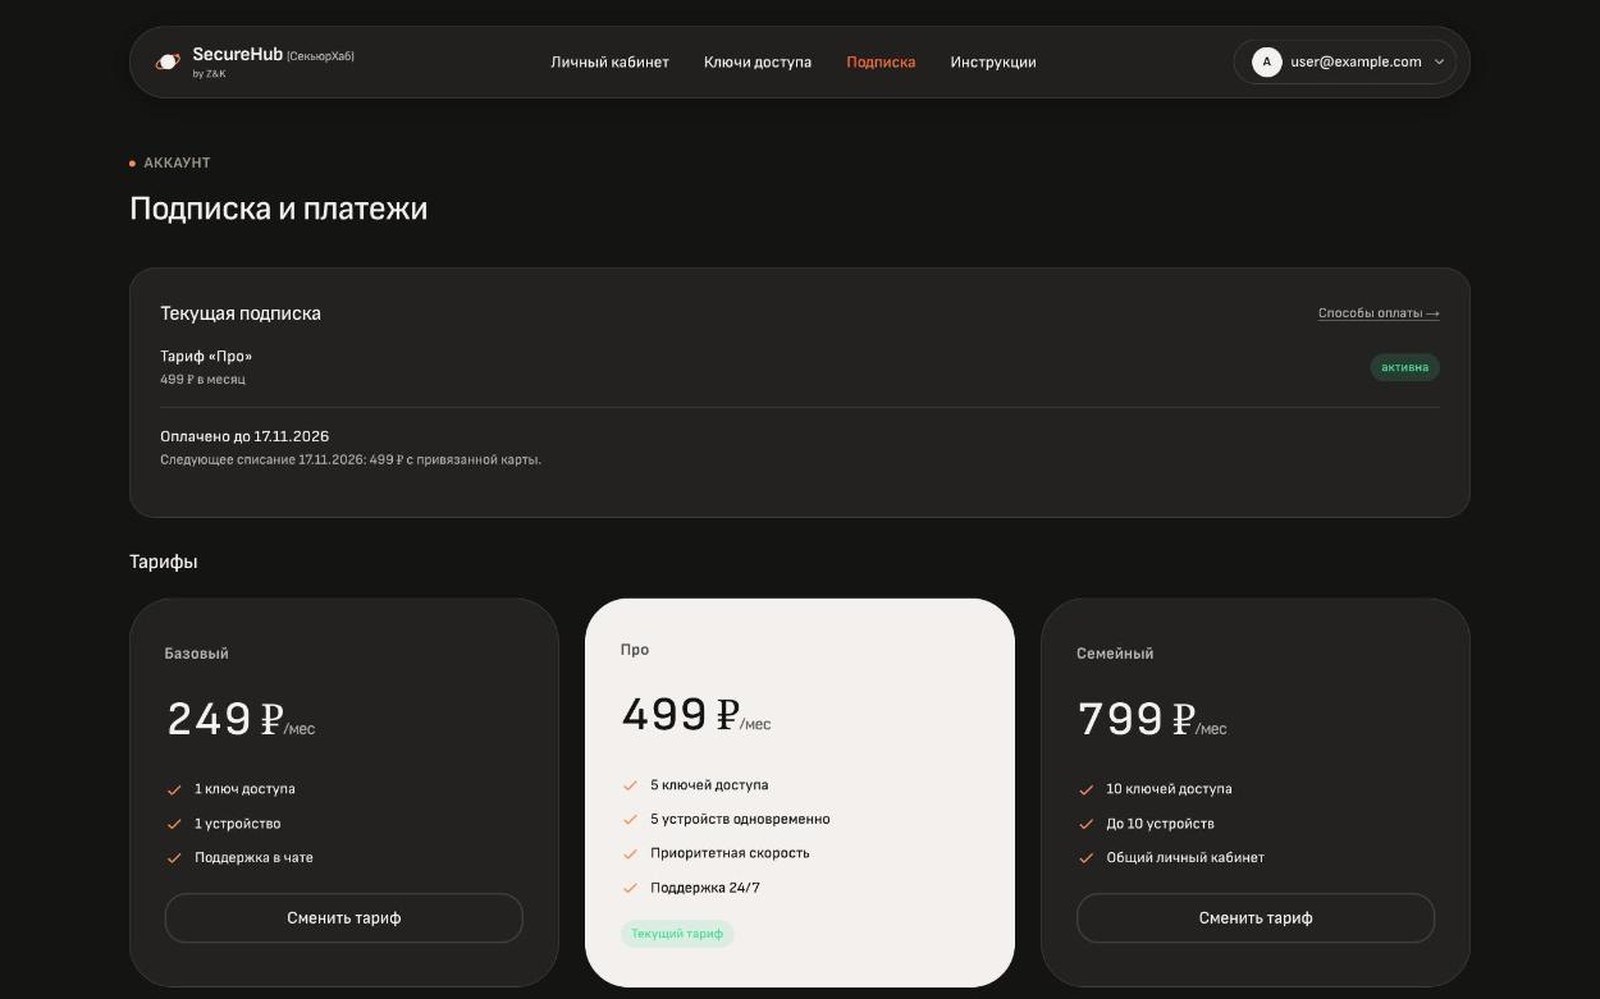Screen dimensions: 1600x999
Task: Click the checkmark beside "5 ключей доступа"
Action: [630, 786]
